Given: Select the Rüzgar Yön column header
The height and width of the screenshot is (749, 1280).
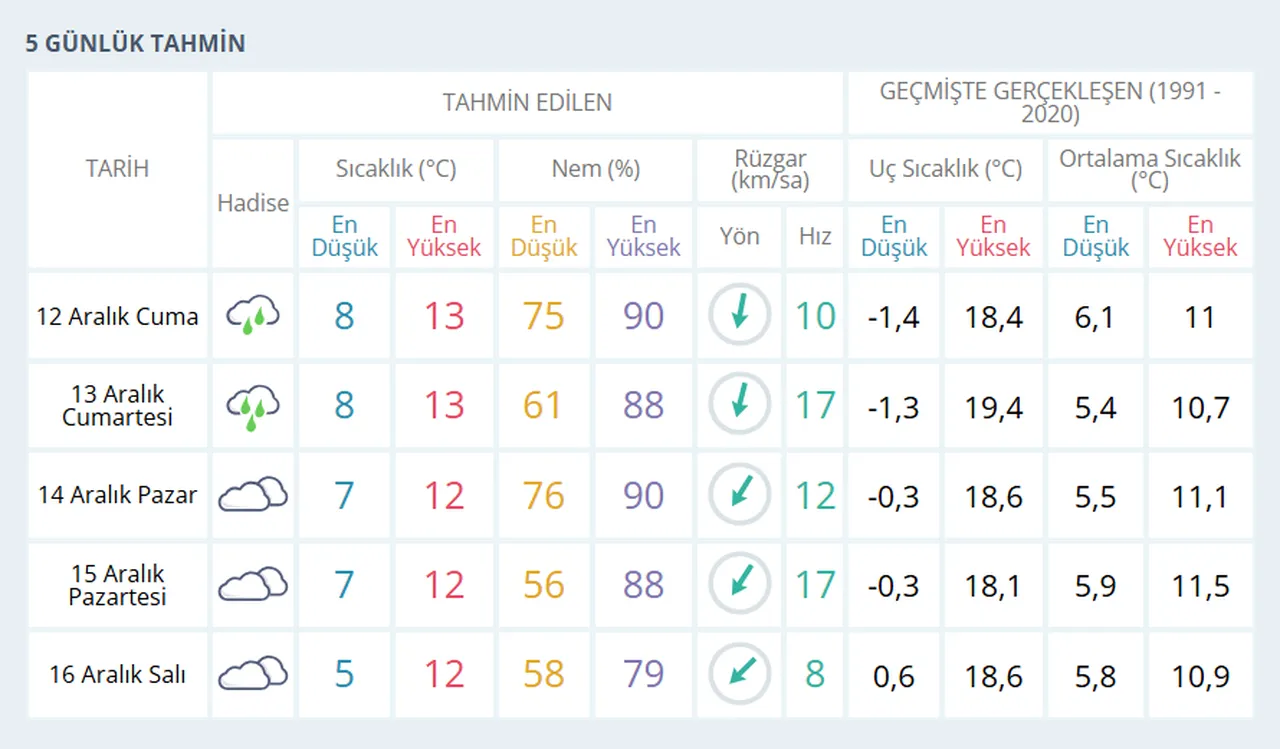Looking at the screenshot, I should coord(739,237).
